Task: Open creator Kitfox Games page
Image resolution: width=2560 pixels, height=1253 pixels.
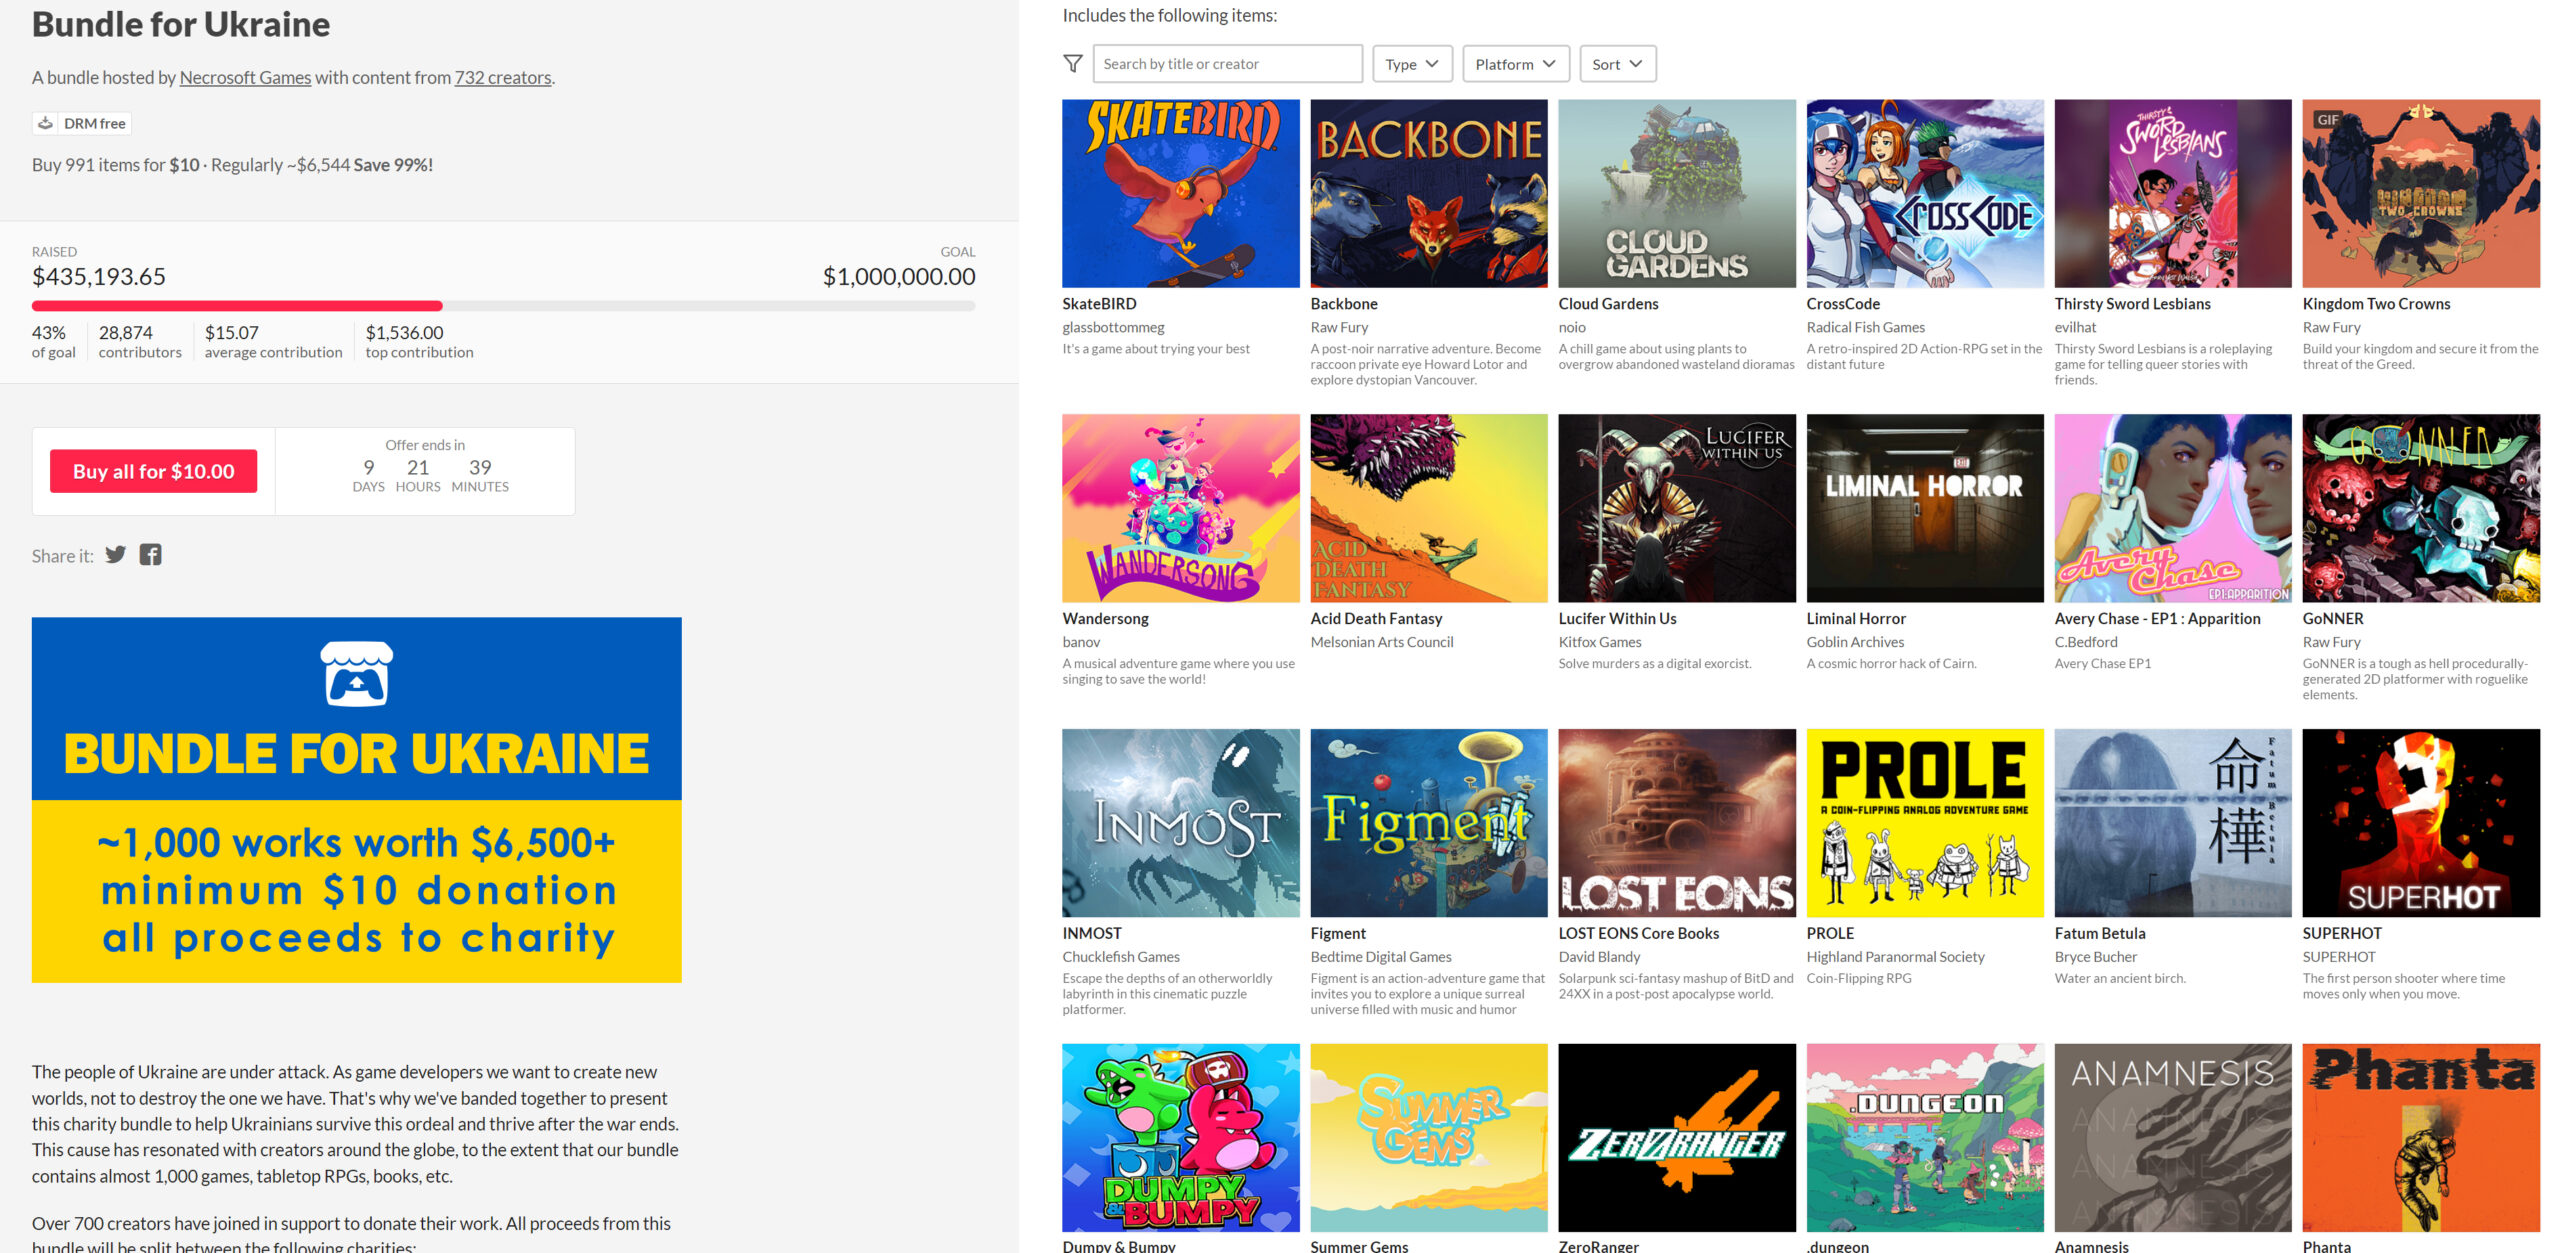Action: pyautogui.click(x=1599, y=642)
